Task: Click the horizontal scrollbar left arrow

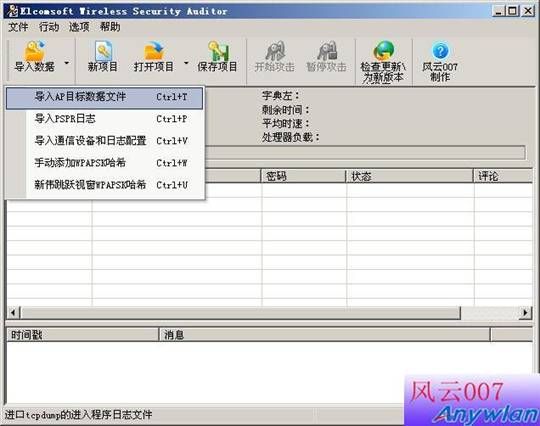Action: click(x=13, y=313)
